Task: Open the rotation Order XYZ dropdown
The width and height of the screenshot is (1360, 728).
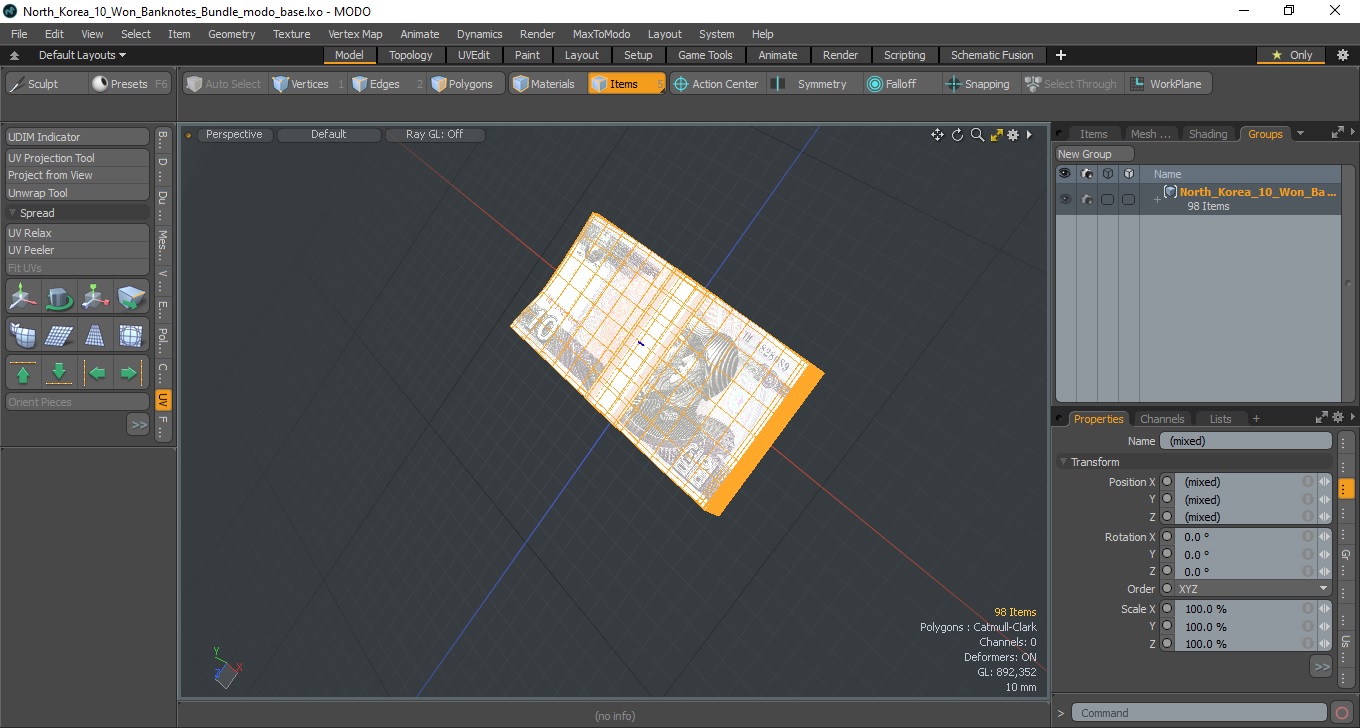Action: (x=1253, y=589)
